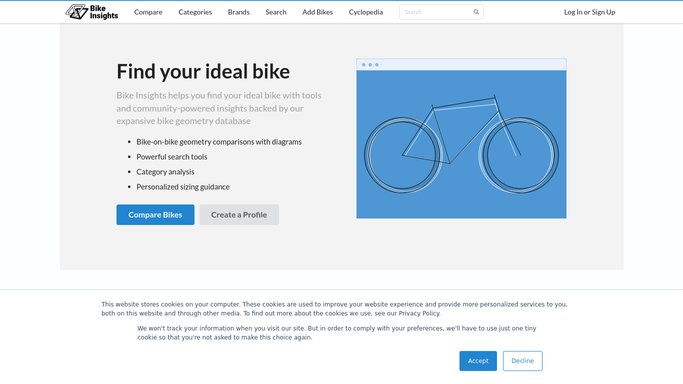The image size is (683, 384).
Task: Click the three dots in illustration window bar
Action: 370,65
